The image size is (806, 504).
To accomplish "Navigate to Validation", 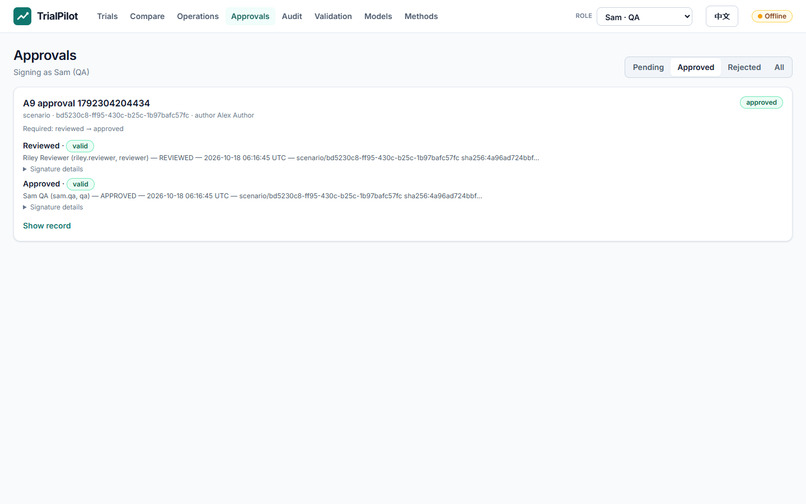I will pyautogui.click(x=333, y=16).
